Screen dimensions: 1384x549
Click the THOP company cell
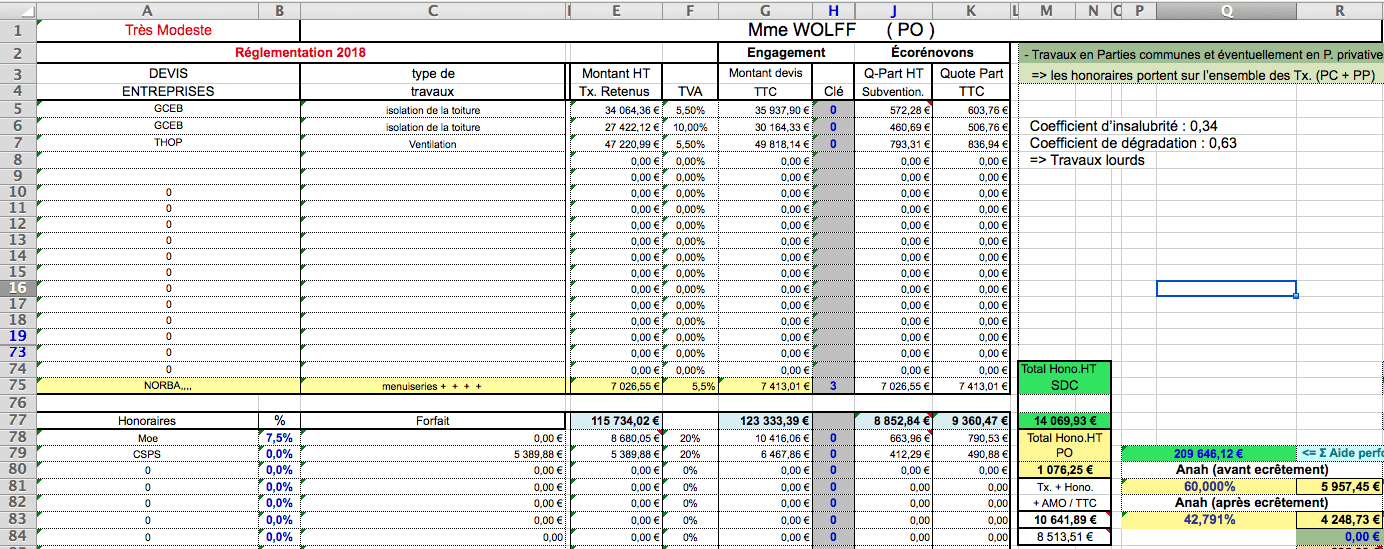click(x=168, y=144)
